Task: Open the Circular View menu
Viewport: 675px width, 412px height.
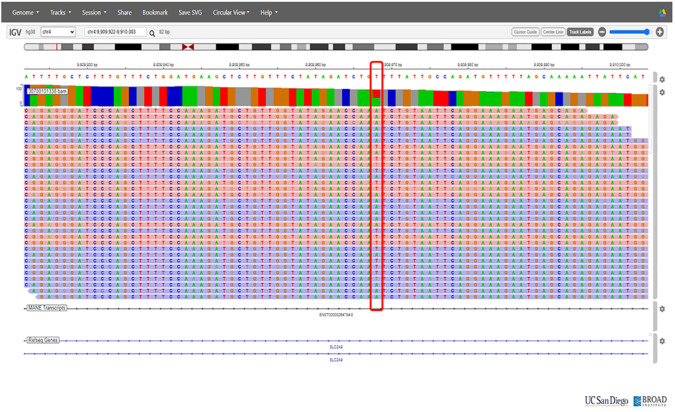Action: point(231,13)
